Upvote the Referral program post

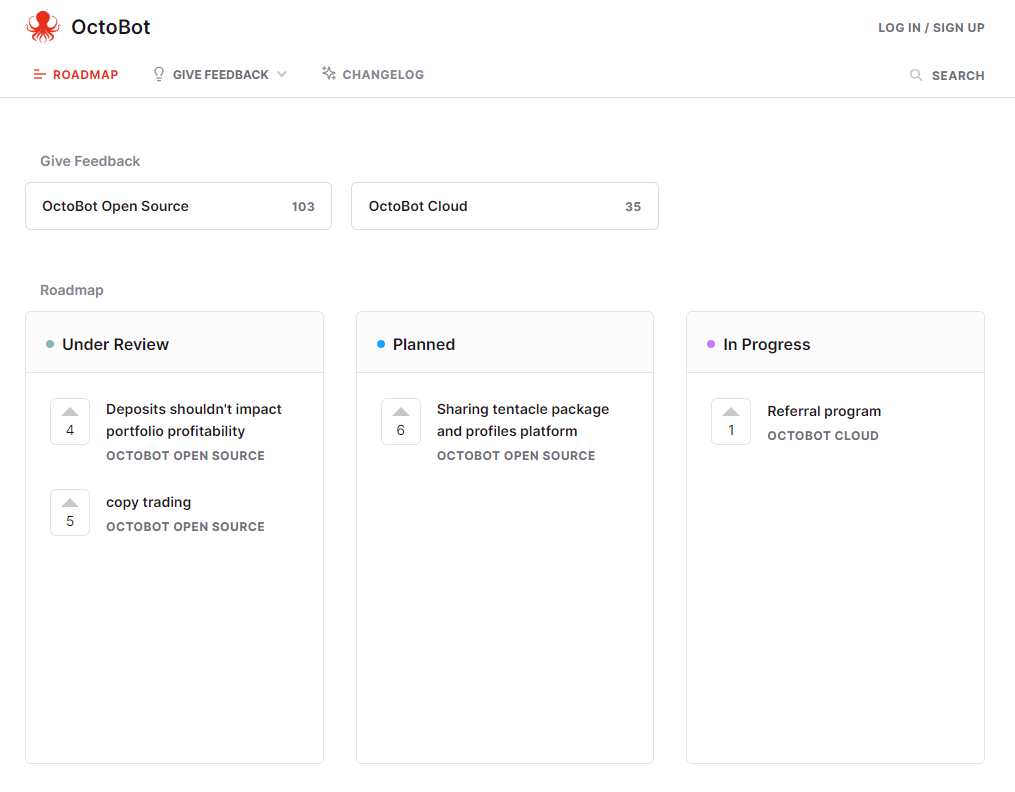(x=731, y=421)
